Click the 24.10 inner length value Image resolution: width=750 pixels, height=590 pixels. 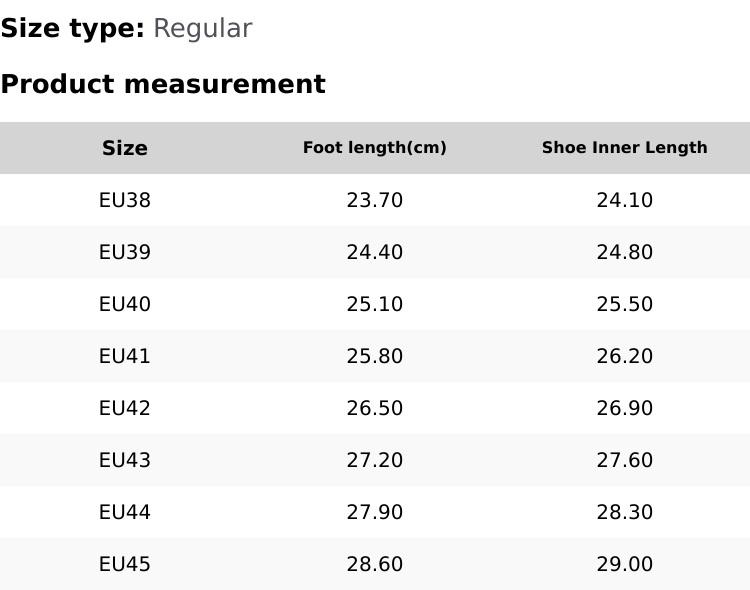point(625,200)
